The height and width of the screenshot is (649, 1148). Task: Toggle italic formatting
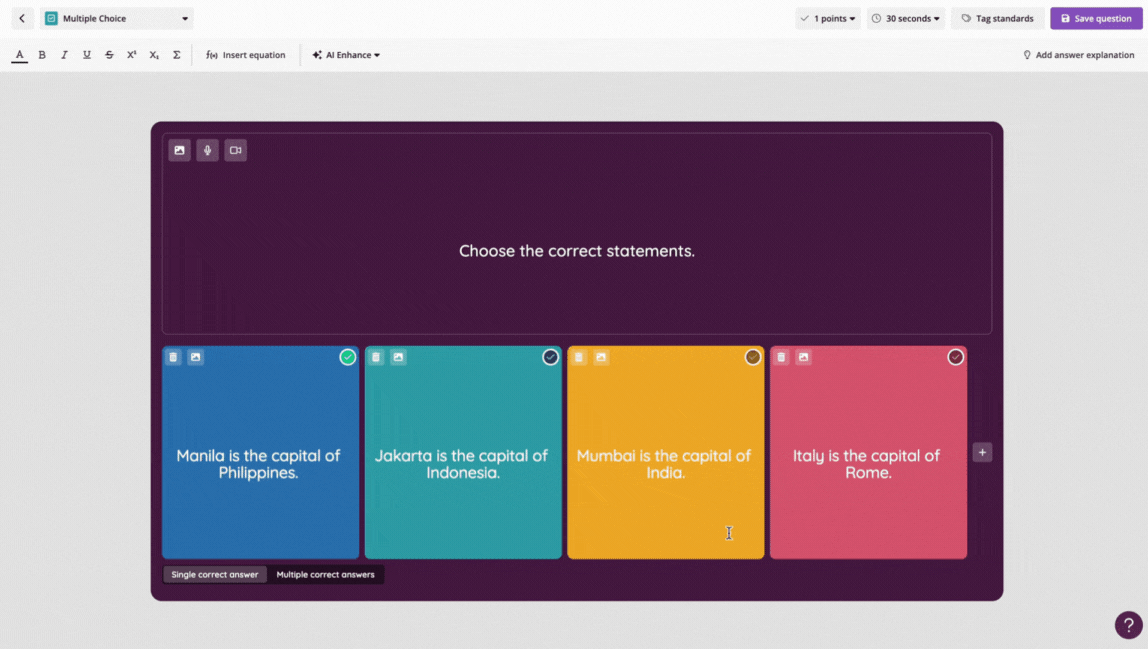[x=64, y=55]
